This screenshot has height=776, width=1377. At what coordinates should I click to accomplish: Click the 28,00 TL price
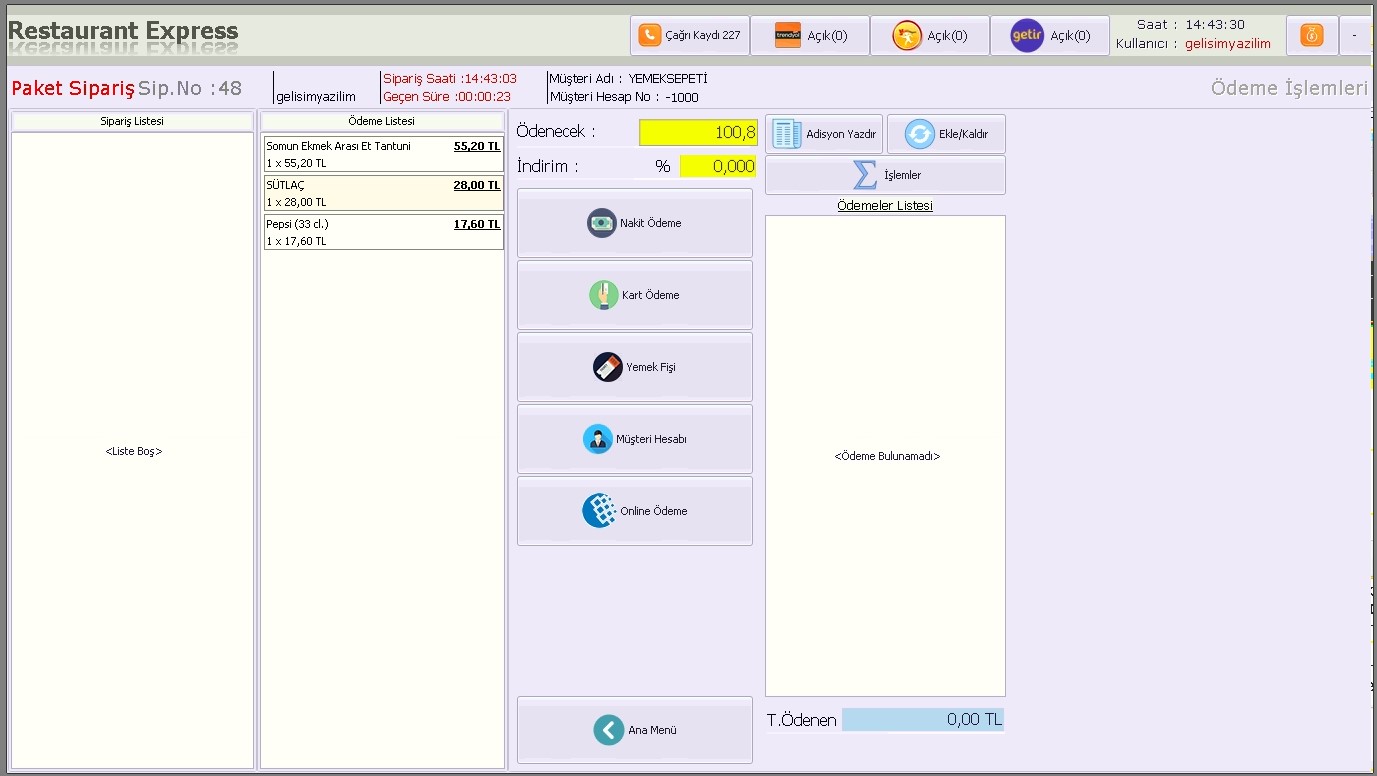click(x=477, y=185)
